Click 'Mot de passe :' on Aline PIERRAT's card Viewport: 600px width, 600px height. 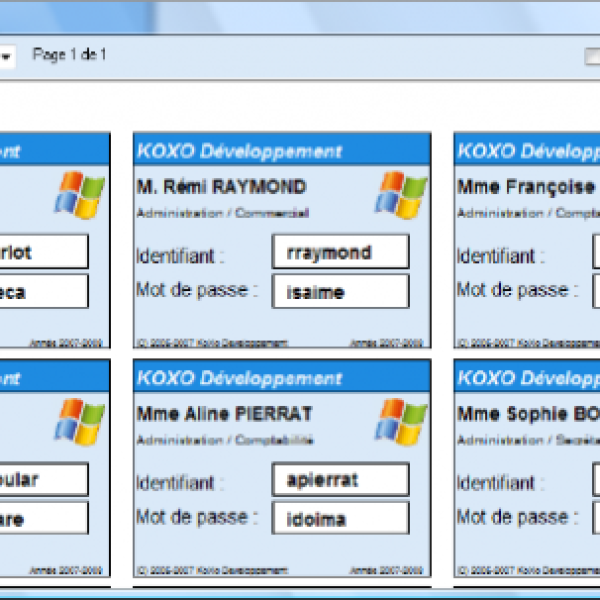[197, 517]
